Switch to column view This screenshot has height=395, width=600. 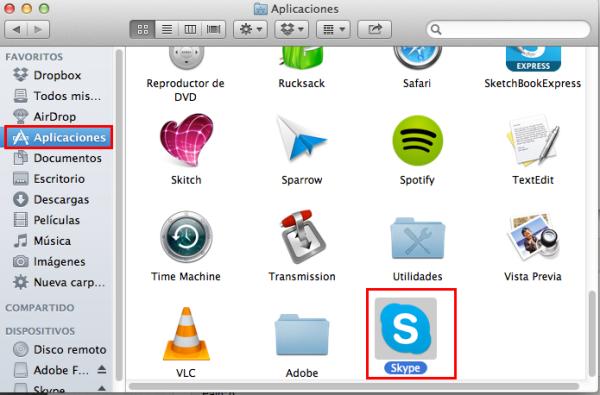coord(190,29)
